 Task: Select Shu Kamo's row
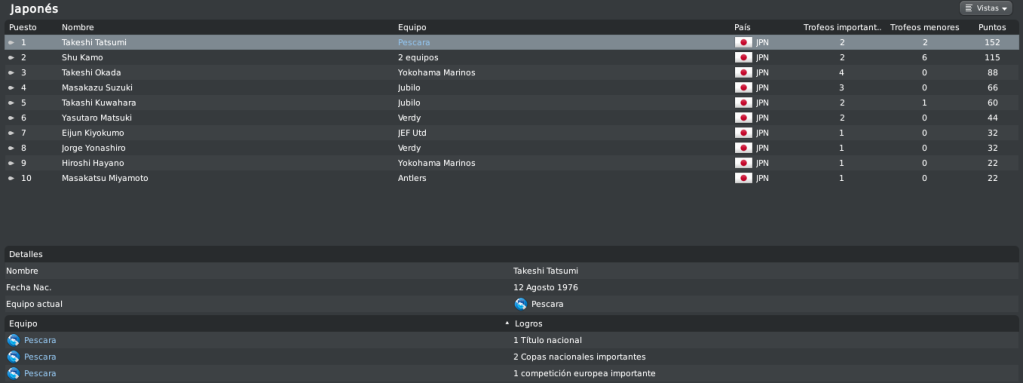[512, 57]
